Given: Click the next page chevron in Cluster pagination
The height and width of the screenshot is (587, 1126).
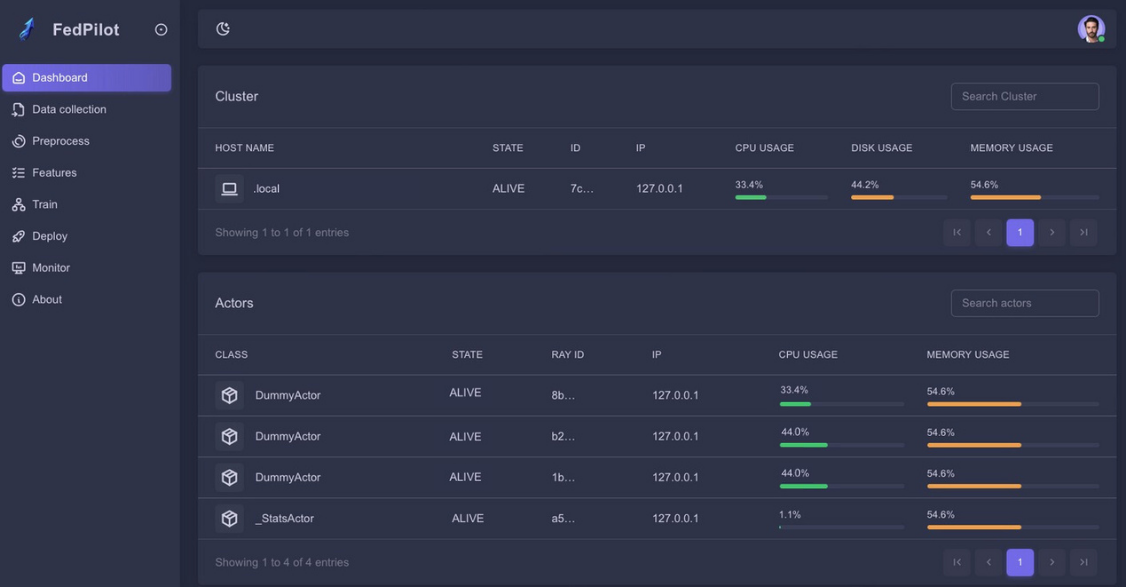Looking at the screenshot, I should point(1051,232).
